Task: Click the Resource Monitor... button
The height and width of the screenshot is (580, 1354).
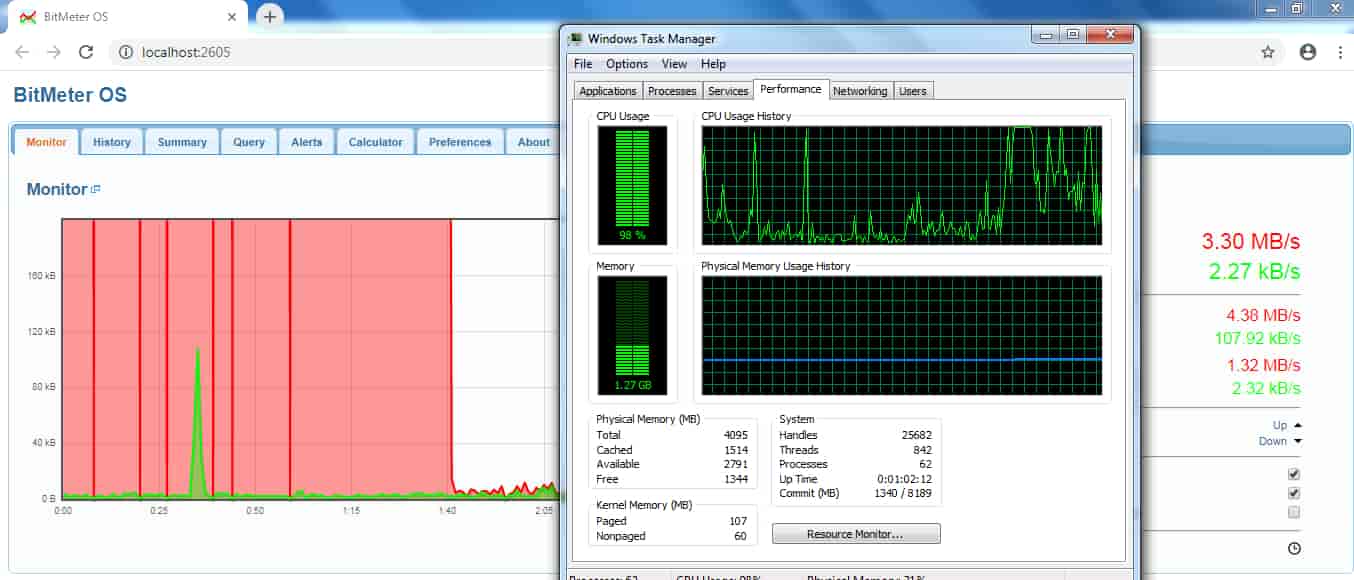Action: (856, 534)
